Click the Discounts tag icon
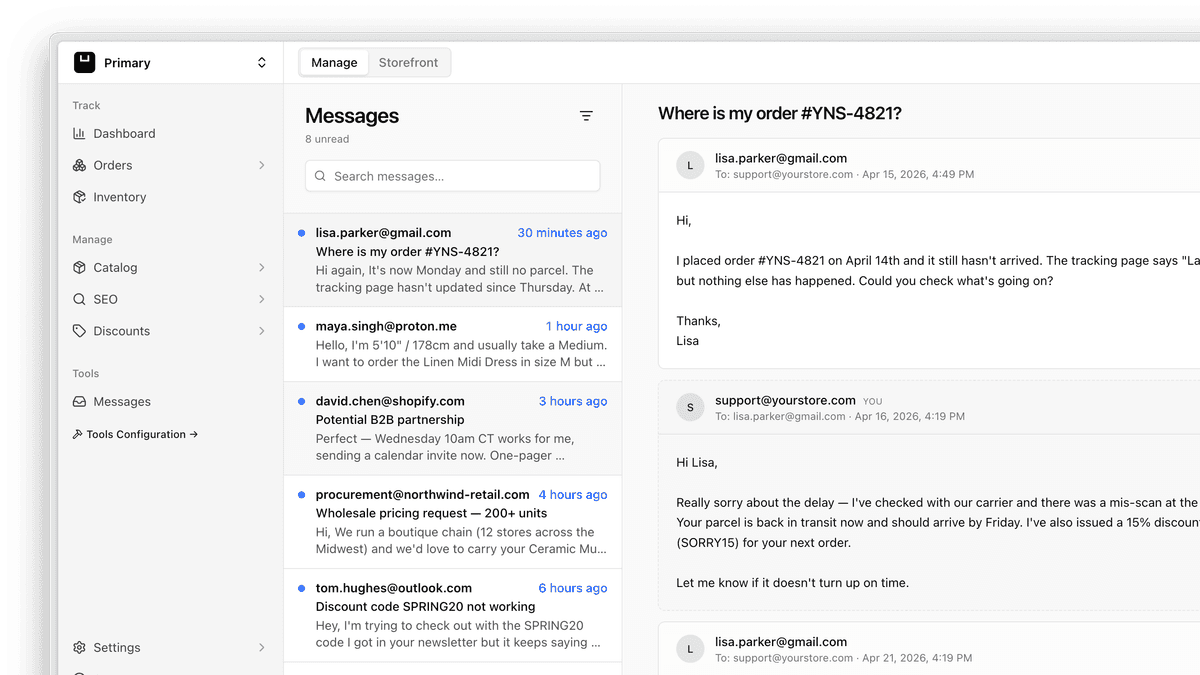The width and height of the screenshot is (1200, 675). tap(80, 332)
